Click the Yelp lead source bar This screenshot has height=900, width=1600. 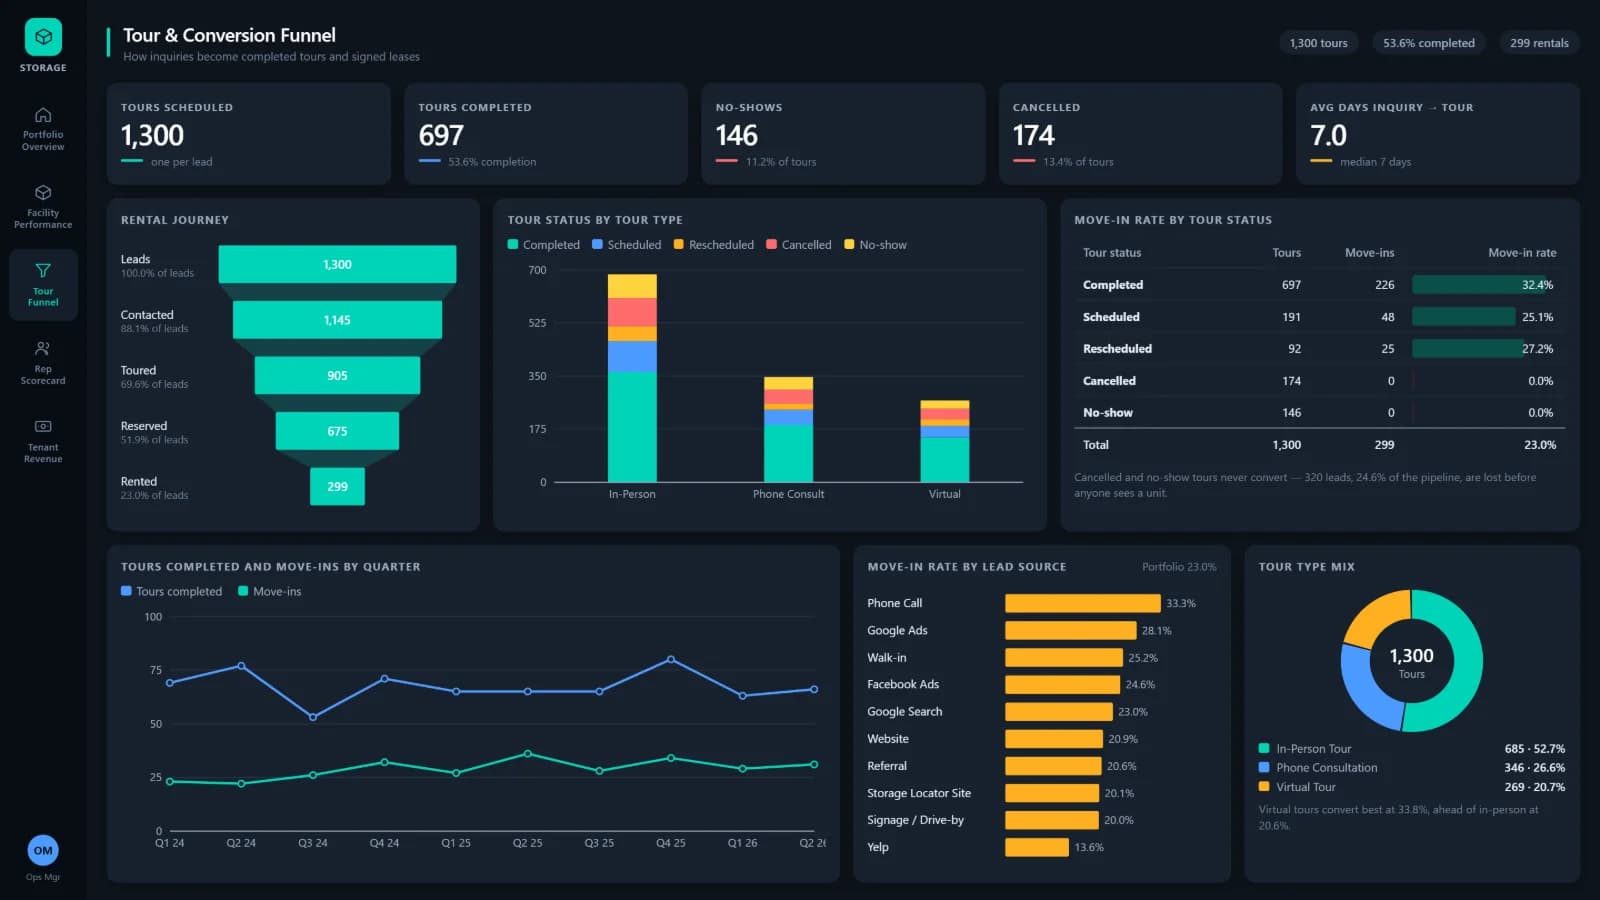pos(1037,847)
